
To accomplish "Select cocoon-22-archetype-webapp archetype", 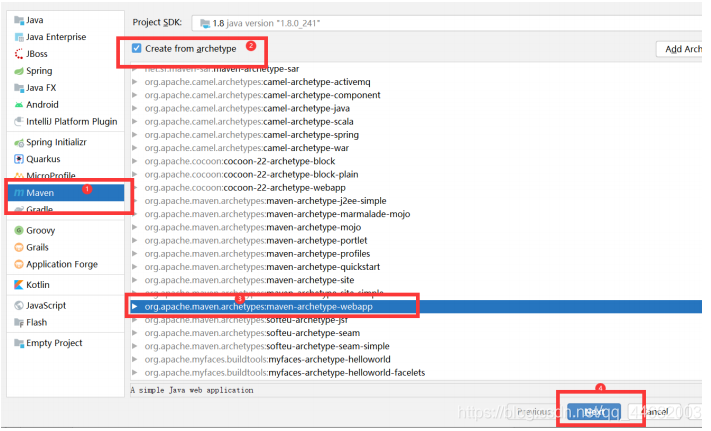I will point(245,188).
